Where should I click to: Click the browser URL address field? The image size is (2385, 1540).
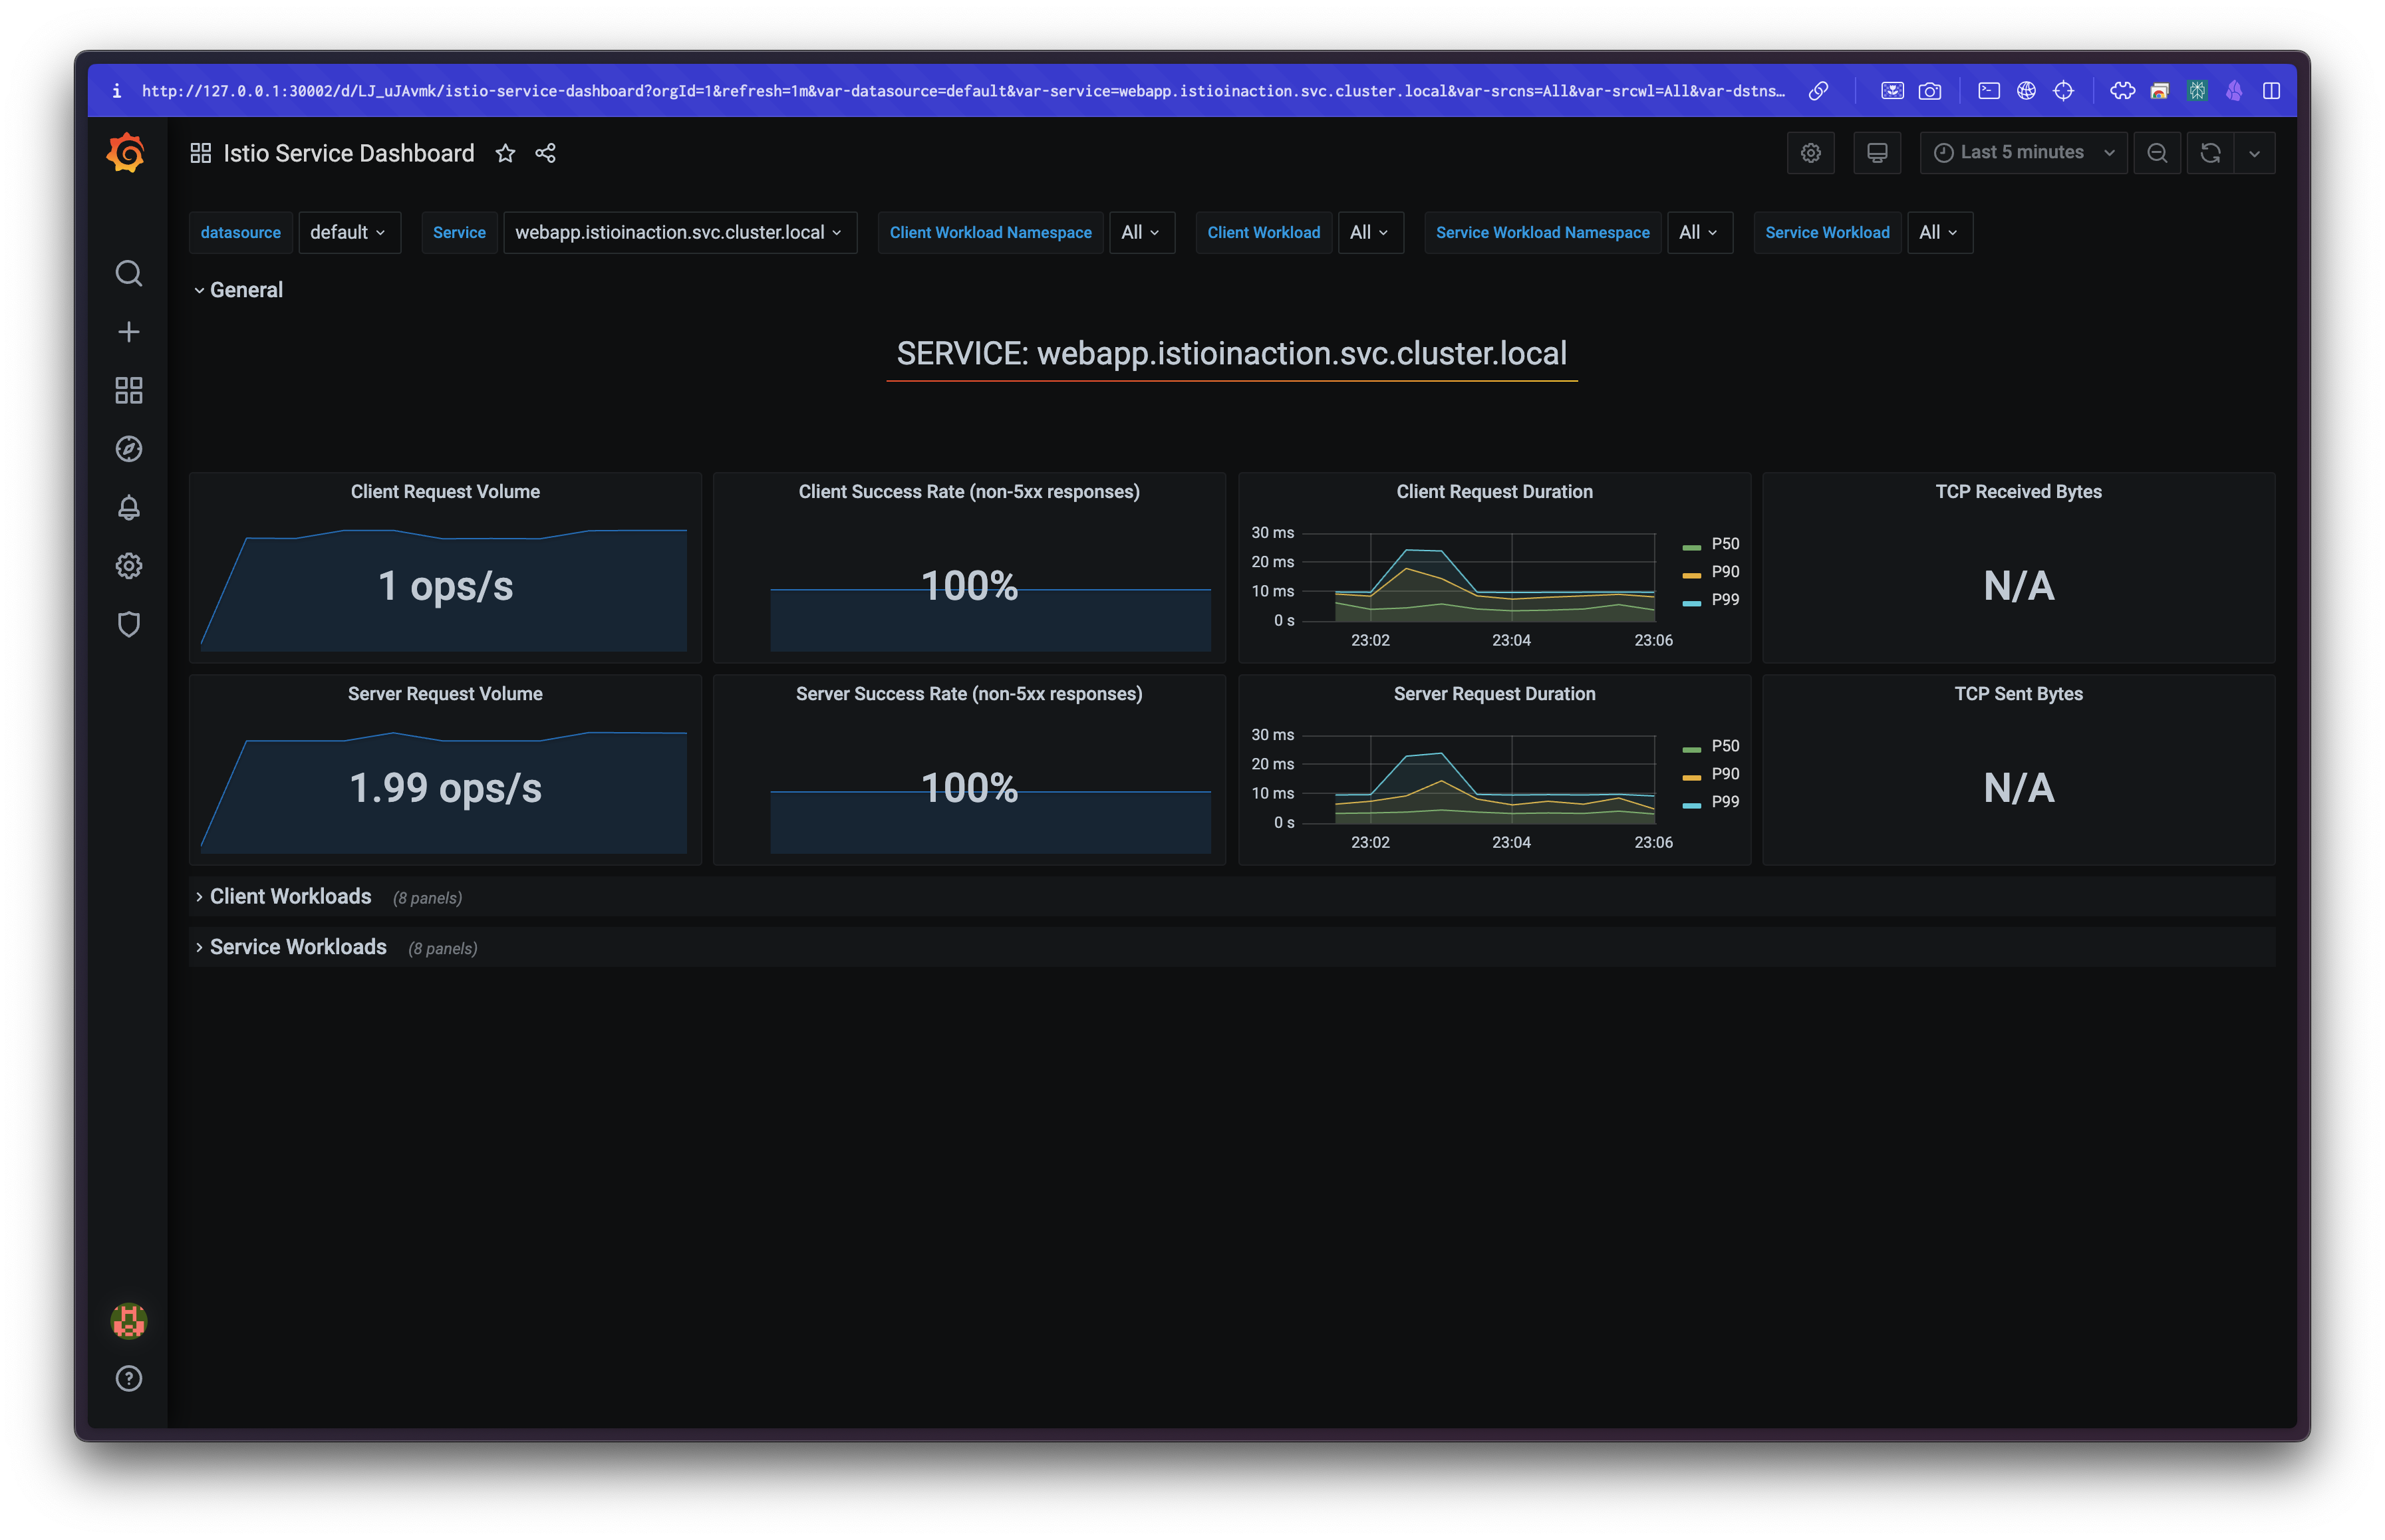[x=962, y=91]
